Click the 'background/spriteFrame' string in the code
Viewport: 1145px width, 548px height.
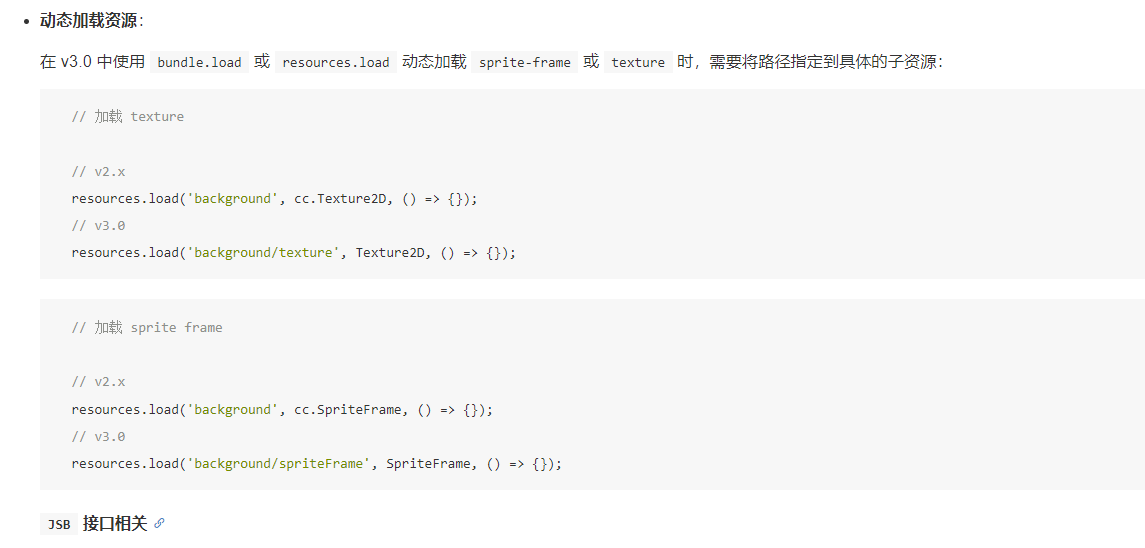pyautogui.click(x=278, y=464)
